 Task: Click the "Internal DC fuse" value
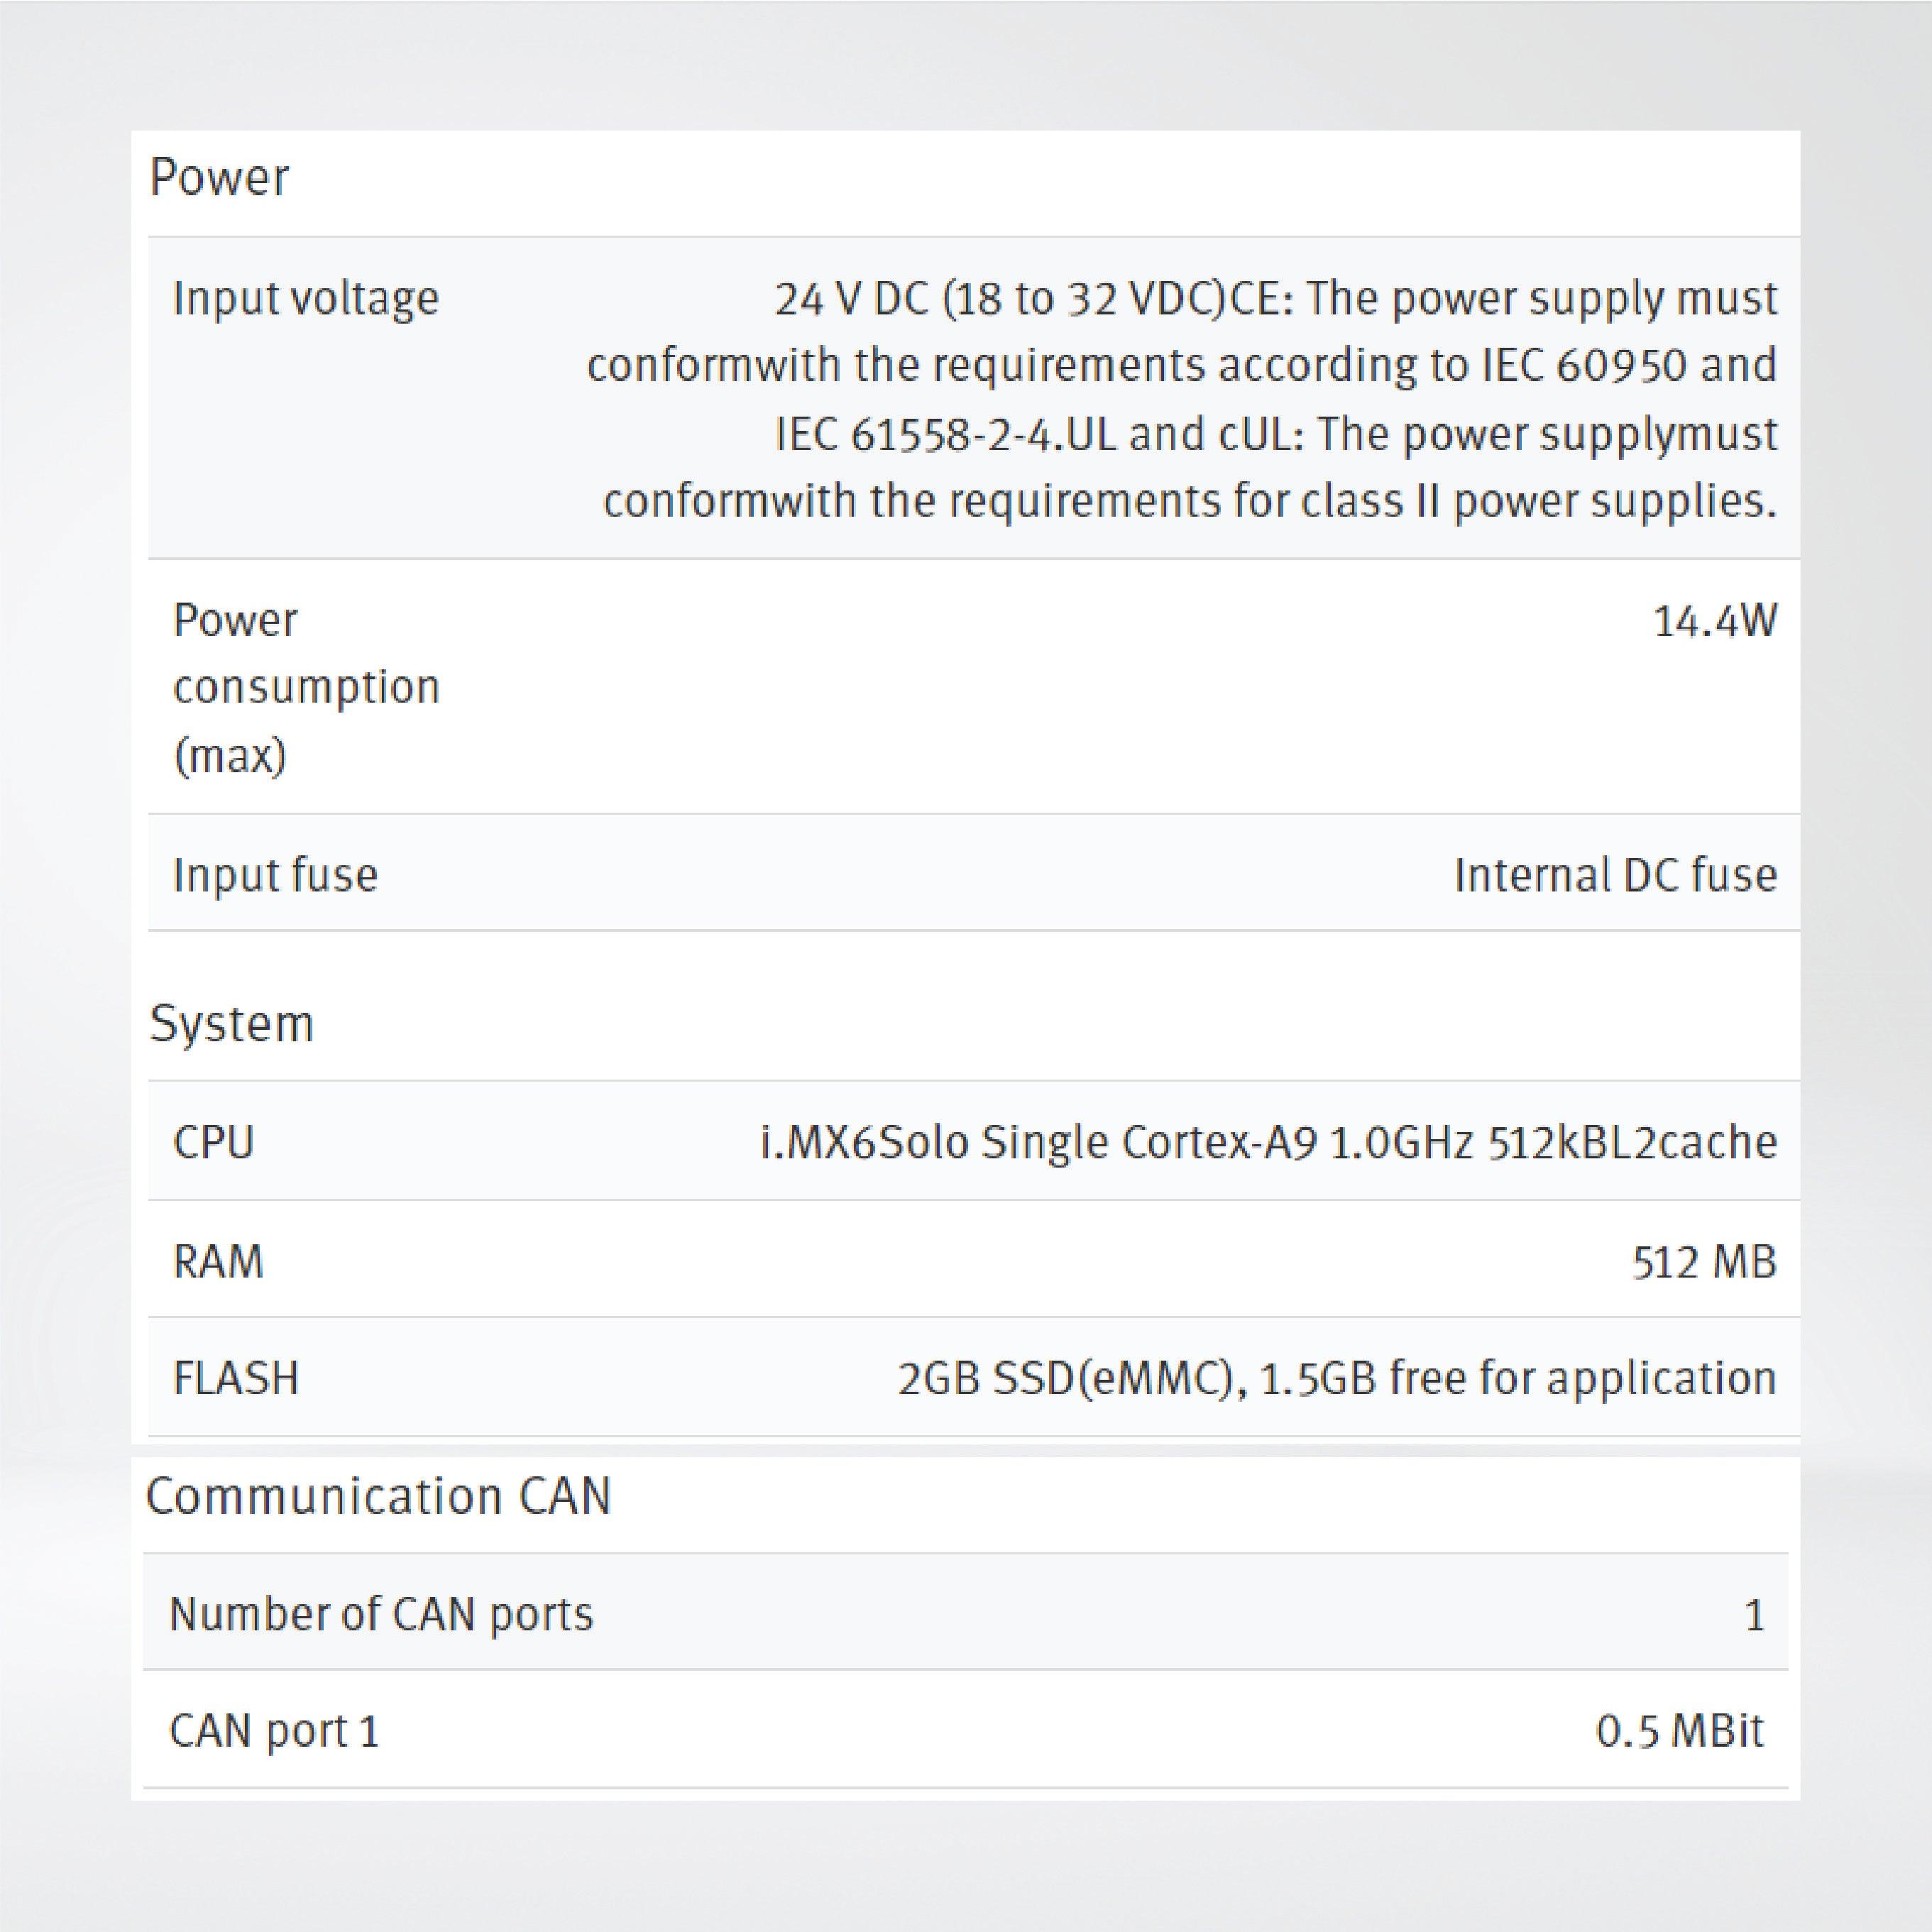pos(1615,875)
